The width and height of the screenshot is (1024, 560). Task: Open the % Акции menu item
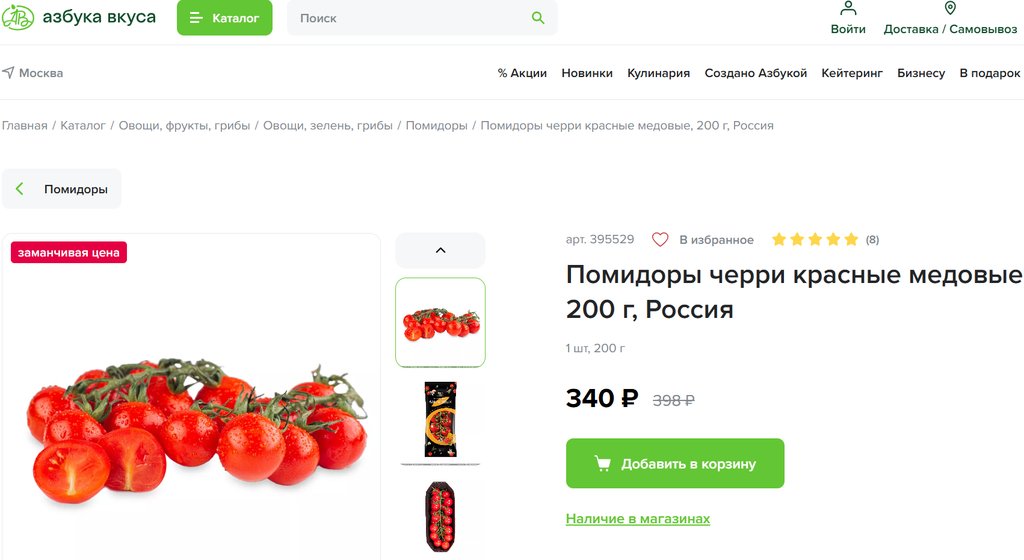522,73
